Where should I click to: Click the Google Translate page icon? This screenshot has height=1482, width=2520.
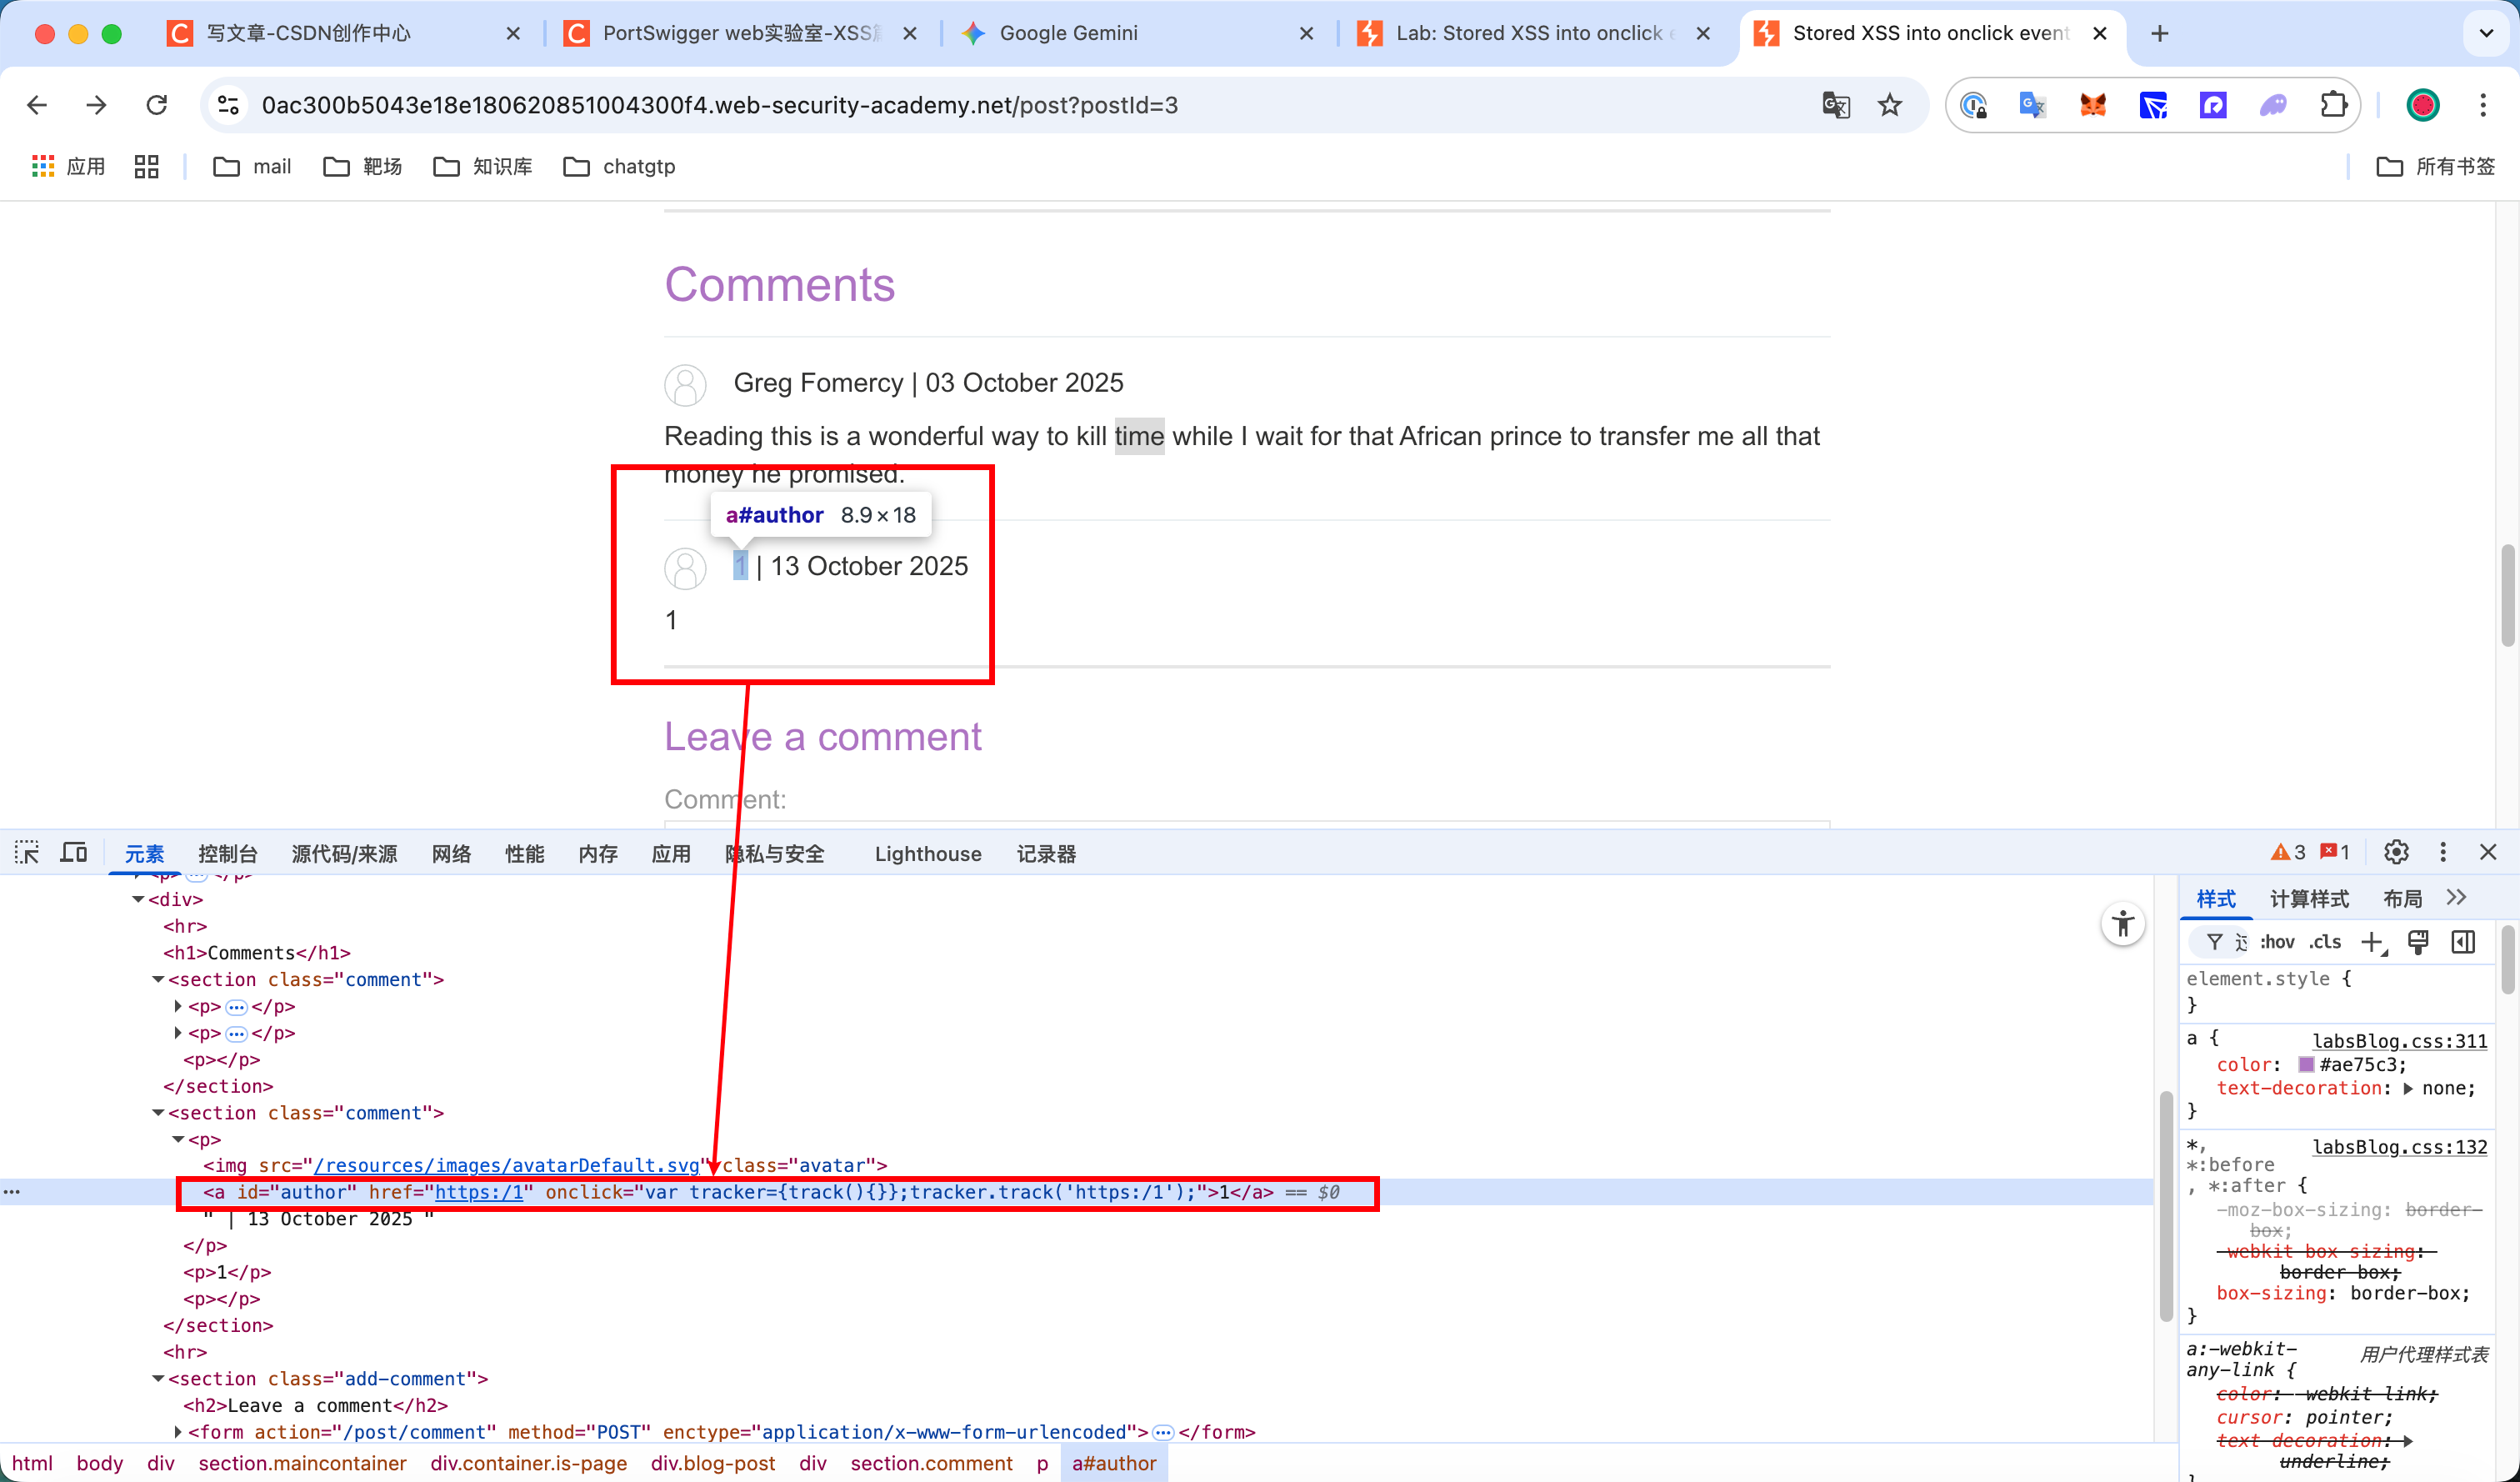tap(1836, 105)
